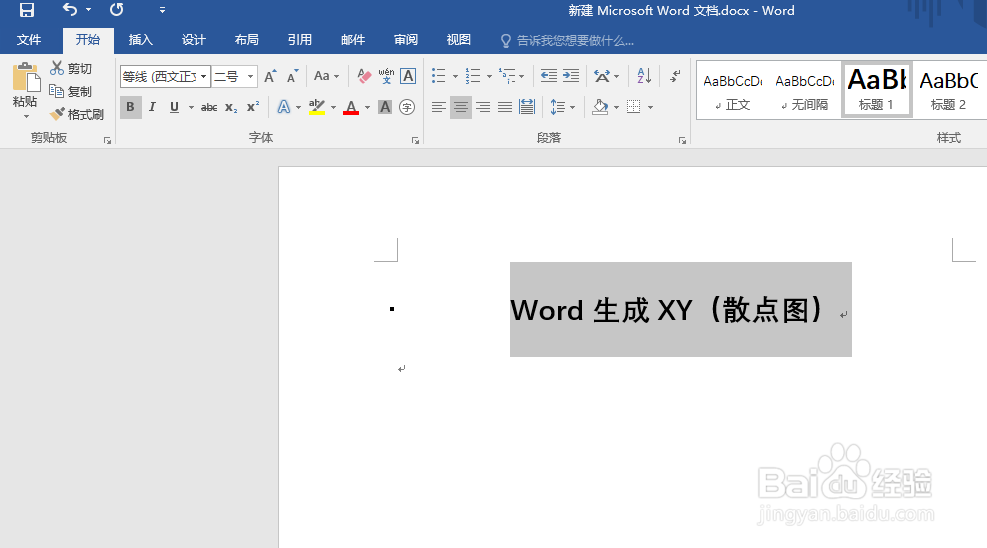Decrease font size with shrink icon

pyautogui.click(x=292, y=77)
